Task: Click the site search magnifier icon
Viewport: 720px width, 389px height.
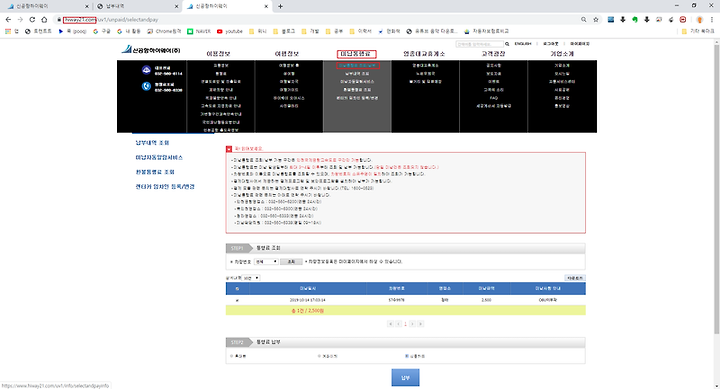Action: [507, 44]
